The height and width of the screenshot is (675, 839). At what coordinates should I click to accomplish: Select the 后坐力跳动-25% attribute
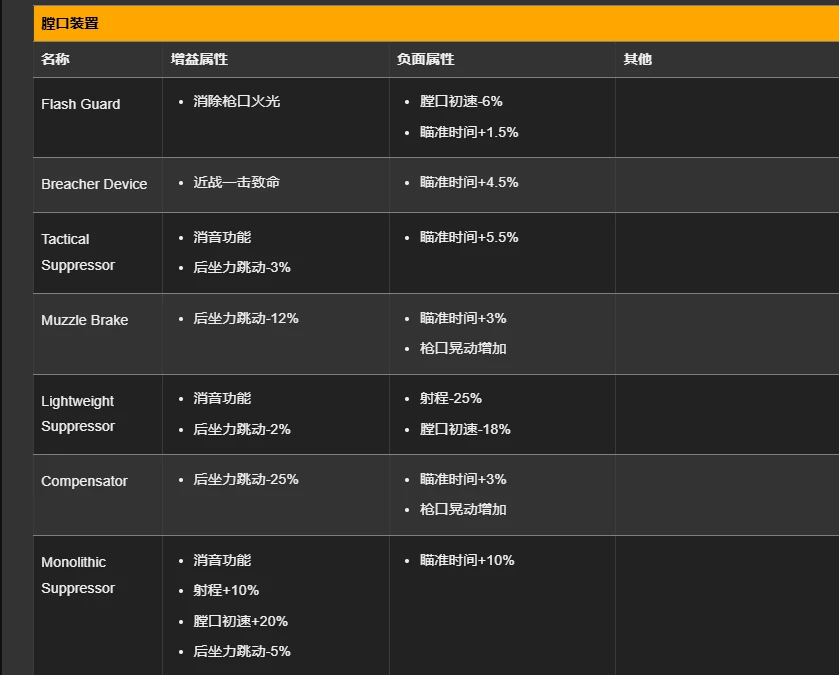[246, 479]
